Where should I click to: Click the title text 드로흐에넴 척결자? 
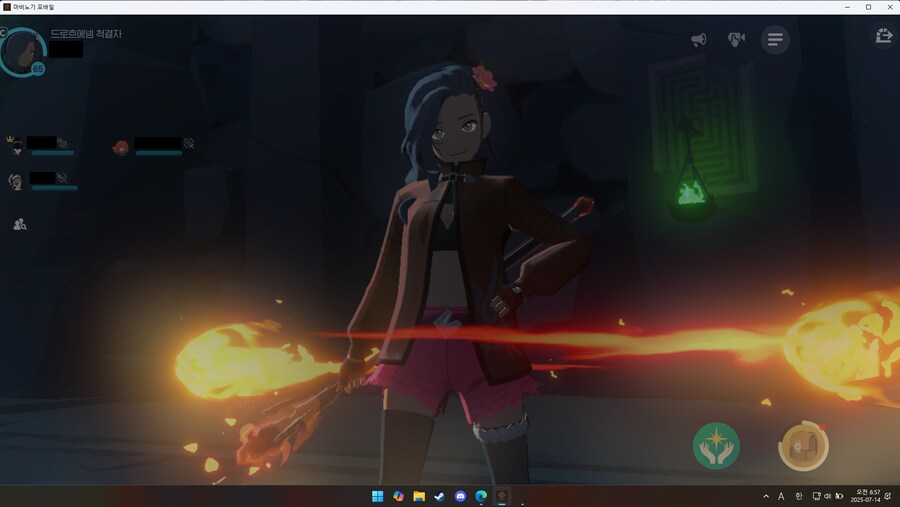[86, 34]
